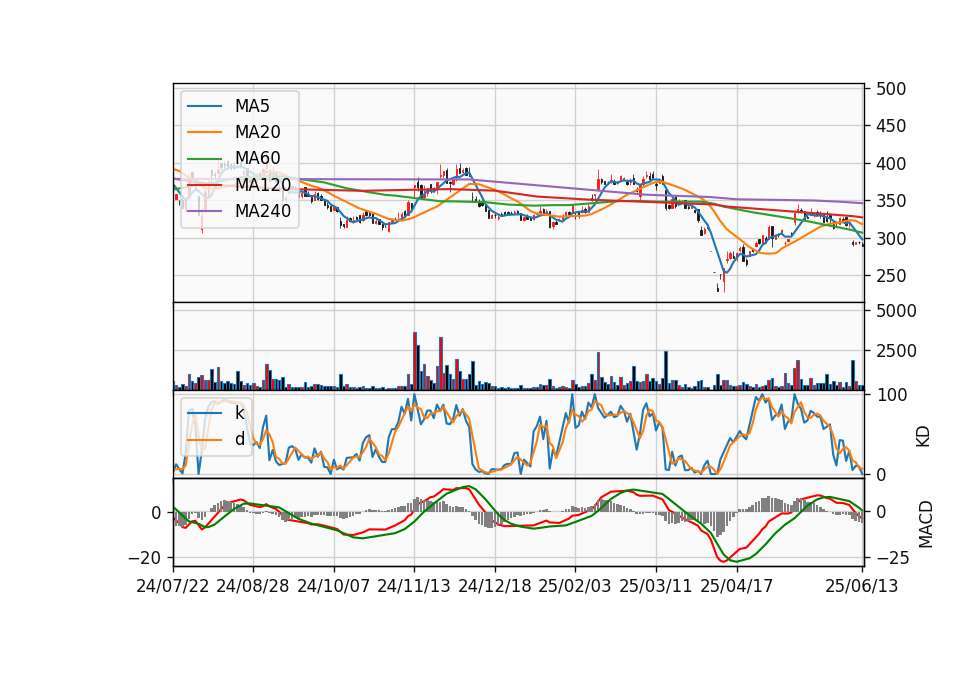Click the 100 tick on KD axis
The image size is (960, 690).
tap(891, 395)
